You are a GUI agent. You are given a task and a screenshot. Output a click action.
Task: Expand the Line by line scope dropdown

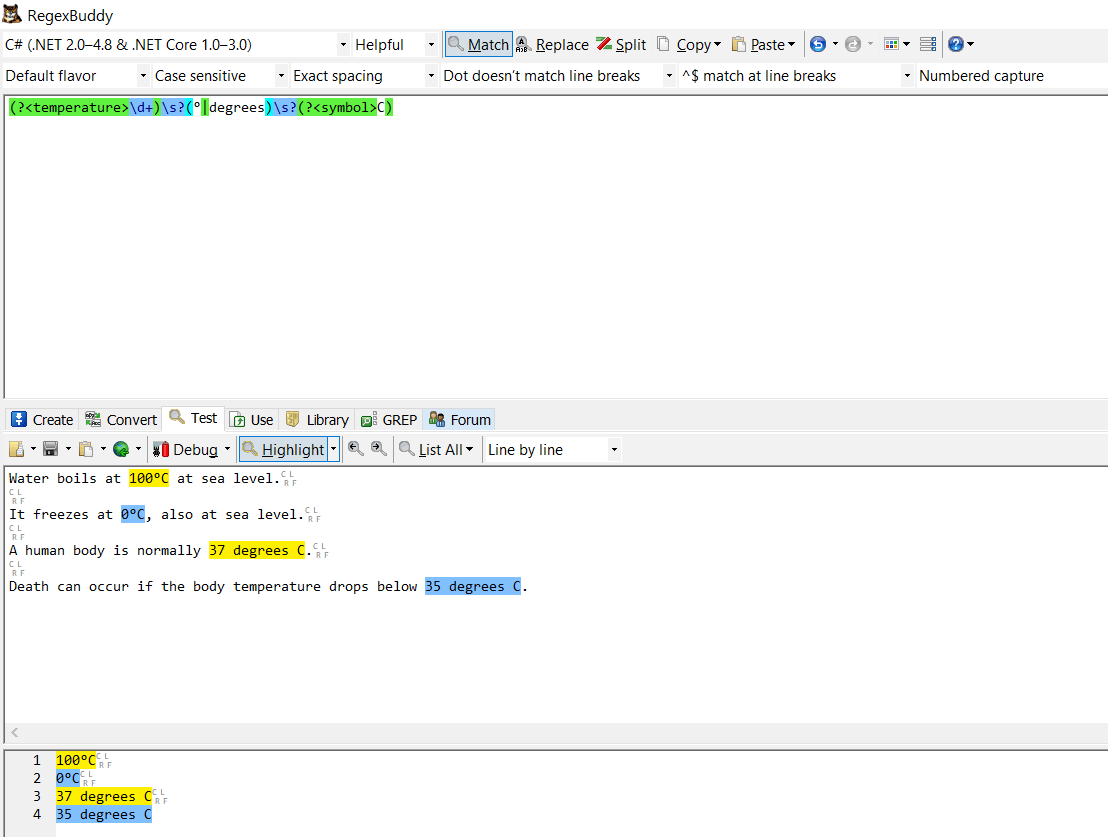[553, 449]
